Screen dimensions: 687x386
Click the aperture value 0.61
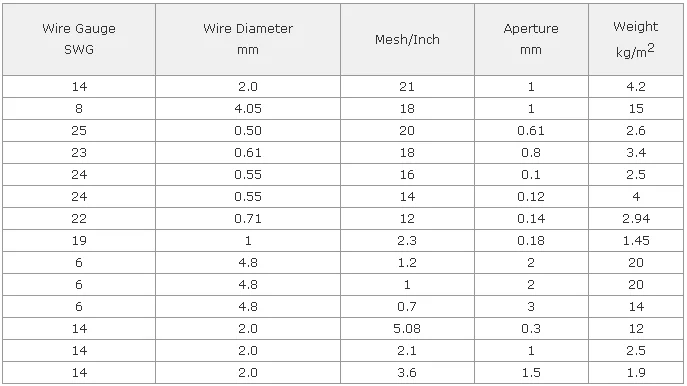coord(531,131)
